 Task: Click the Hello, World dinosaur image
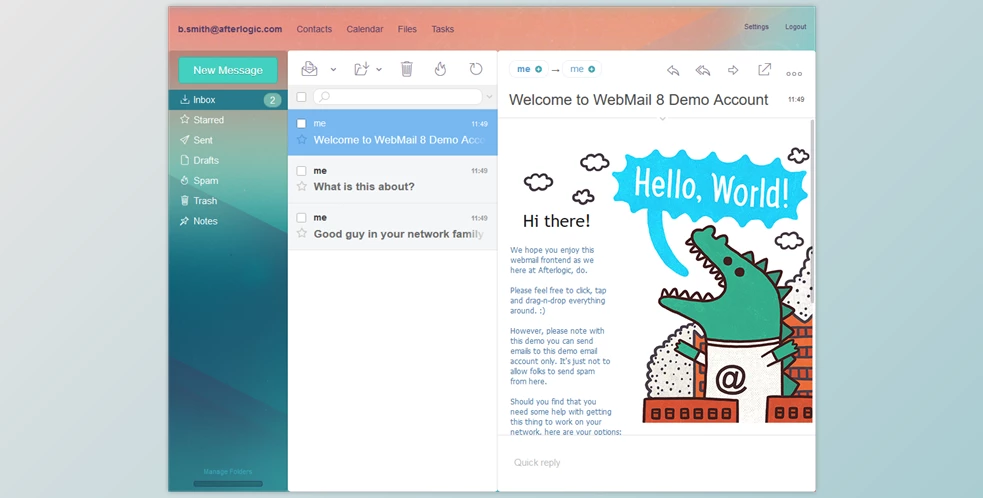(713, 285)
